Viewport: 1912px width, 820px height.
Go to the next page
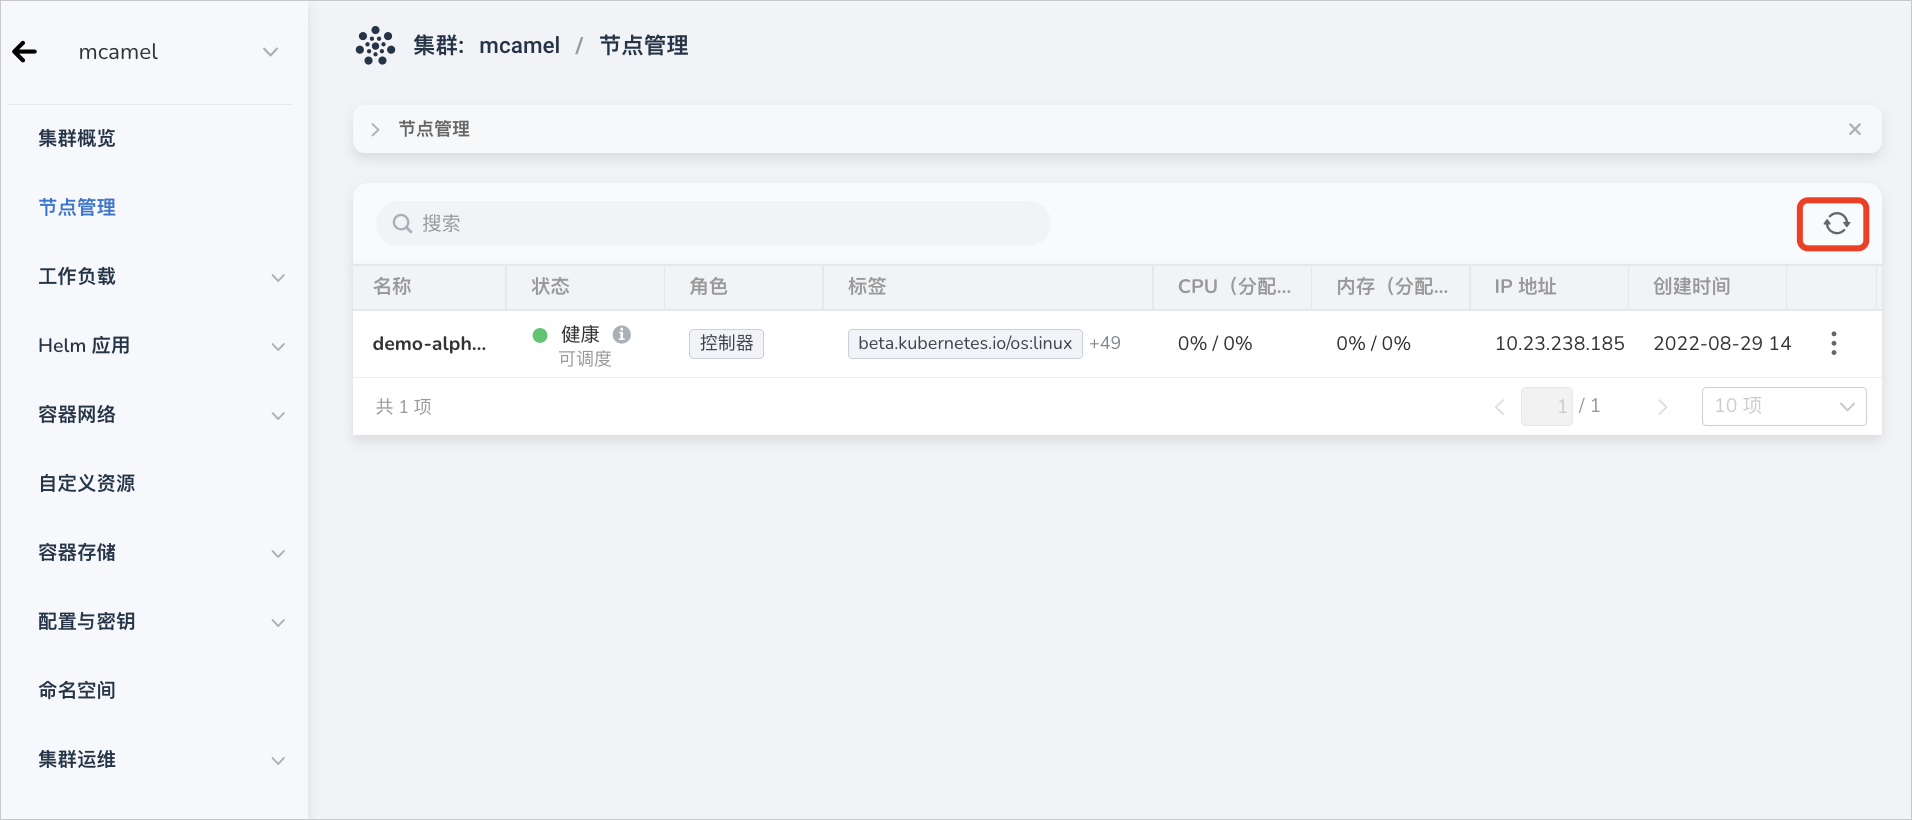[1662, 406]
